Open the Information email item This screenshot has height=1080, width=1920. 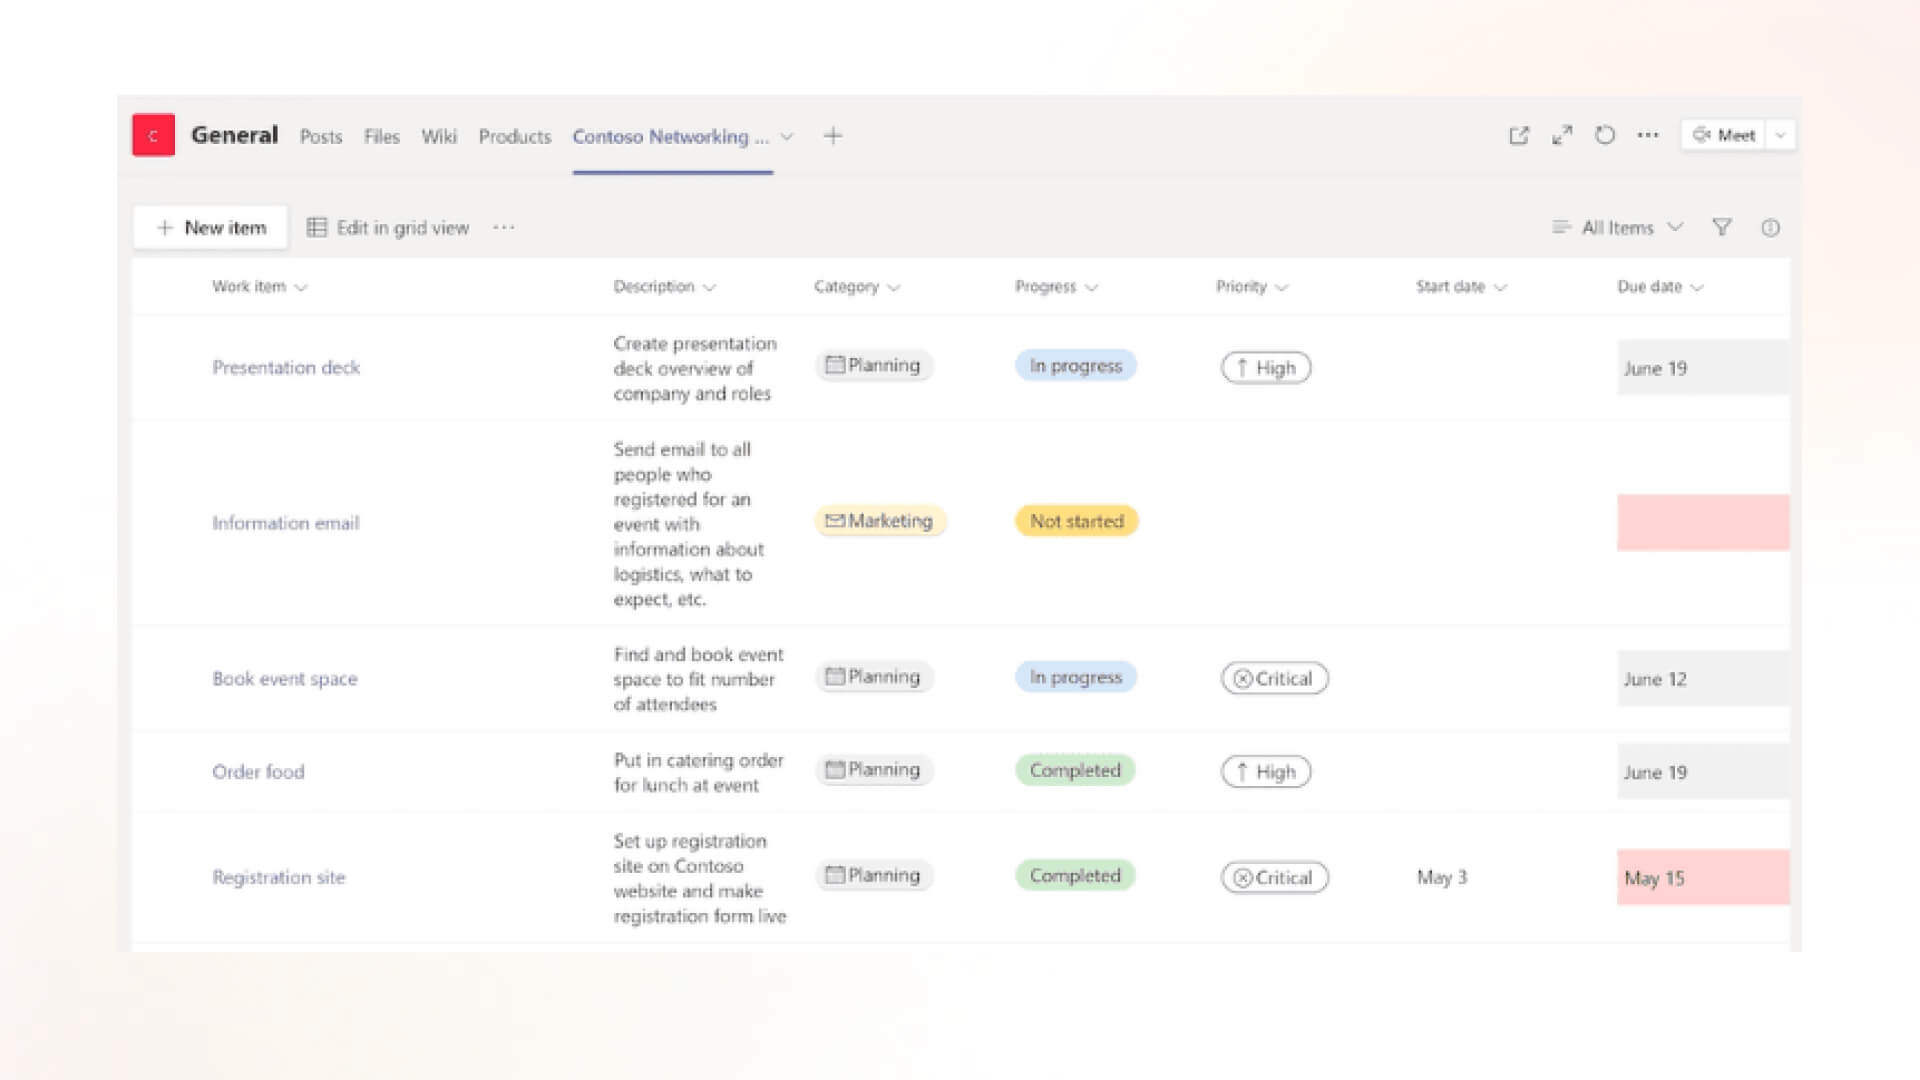click(x=286, y=523)
